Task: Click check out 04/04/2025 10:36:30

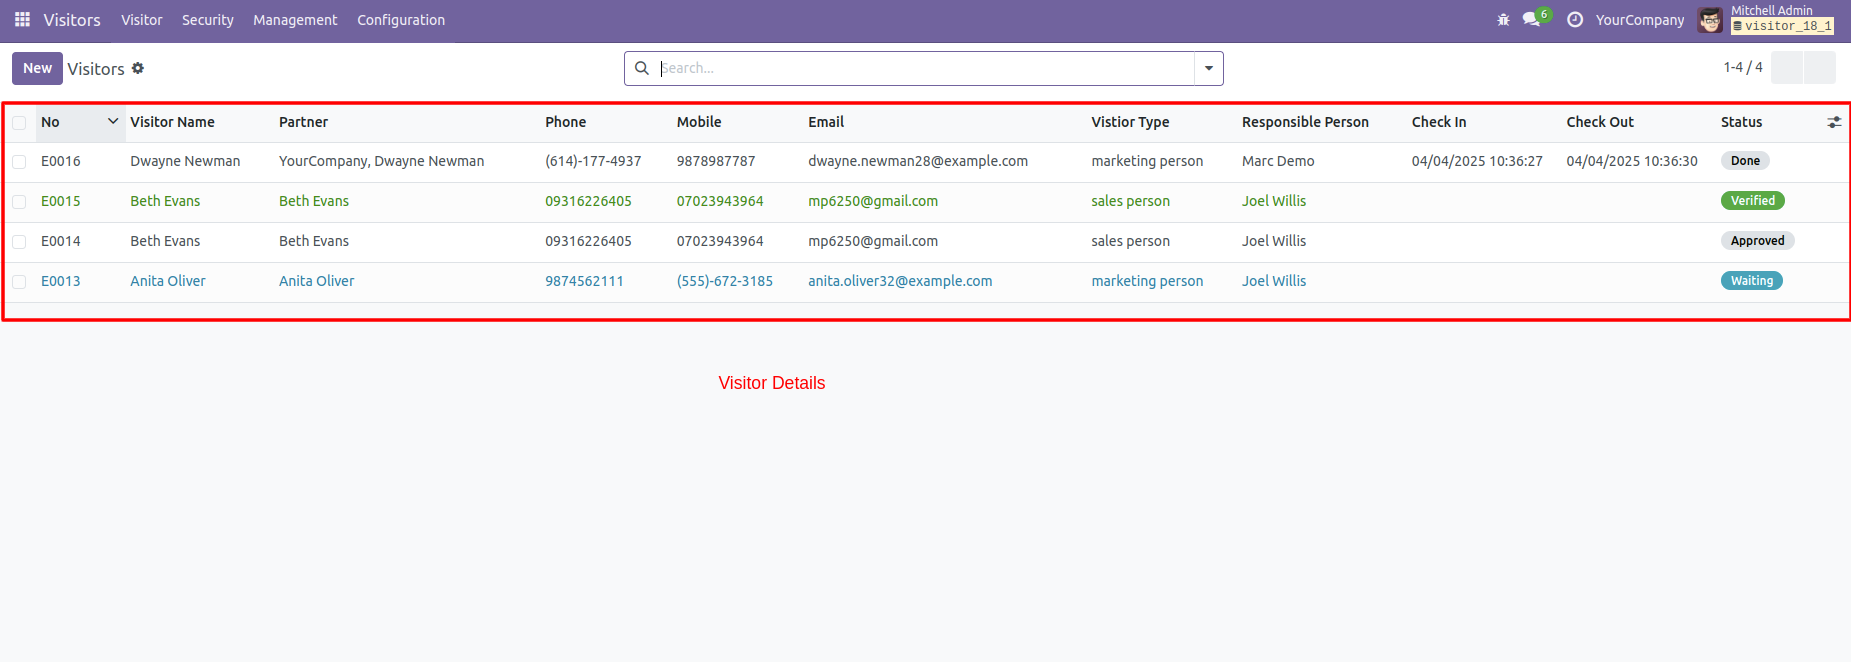Action: pyautogui.click(x=1632, y=161)
